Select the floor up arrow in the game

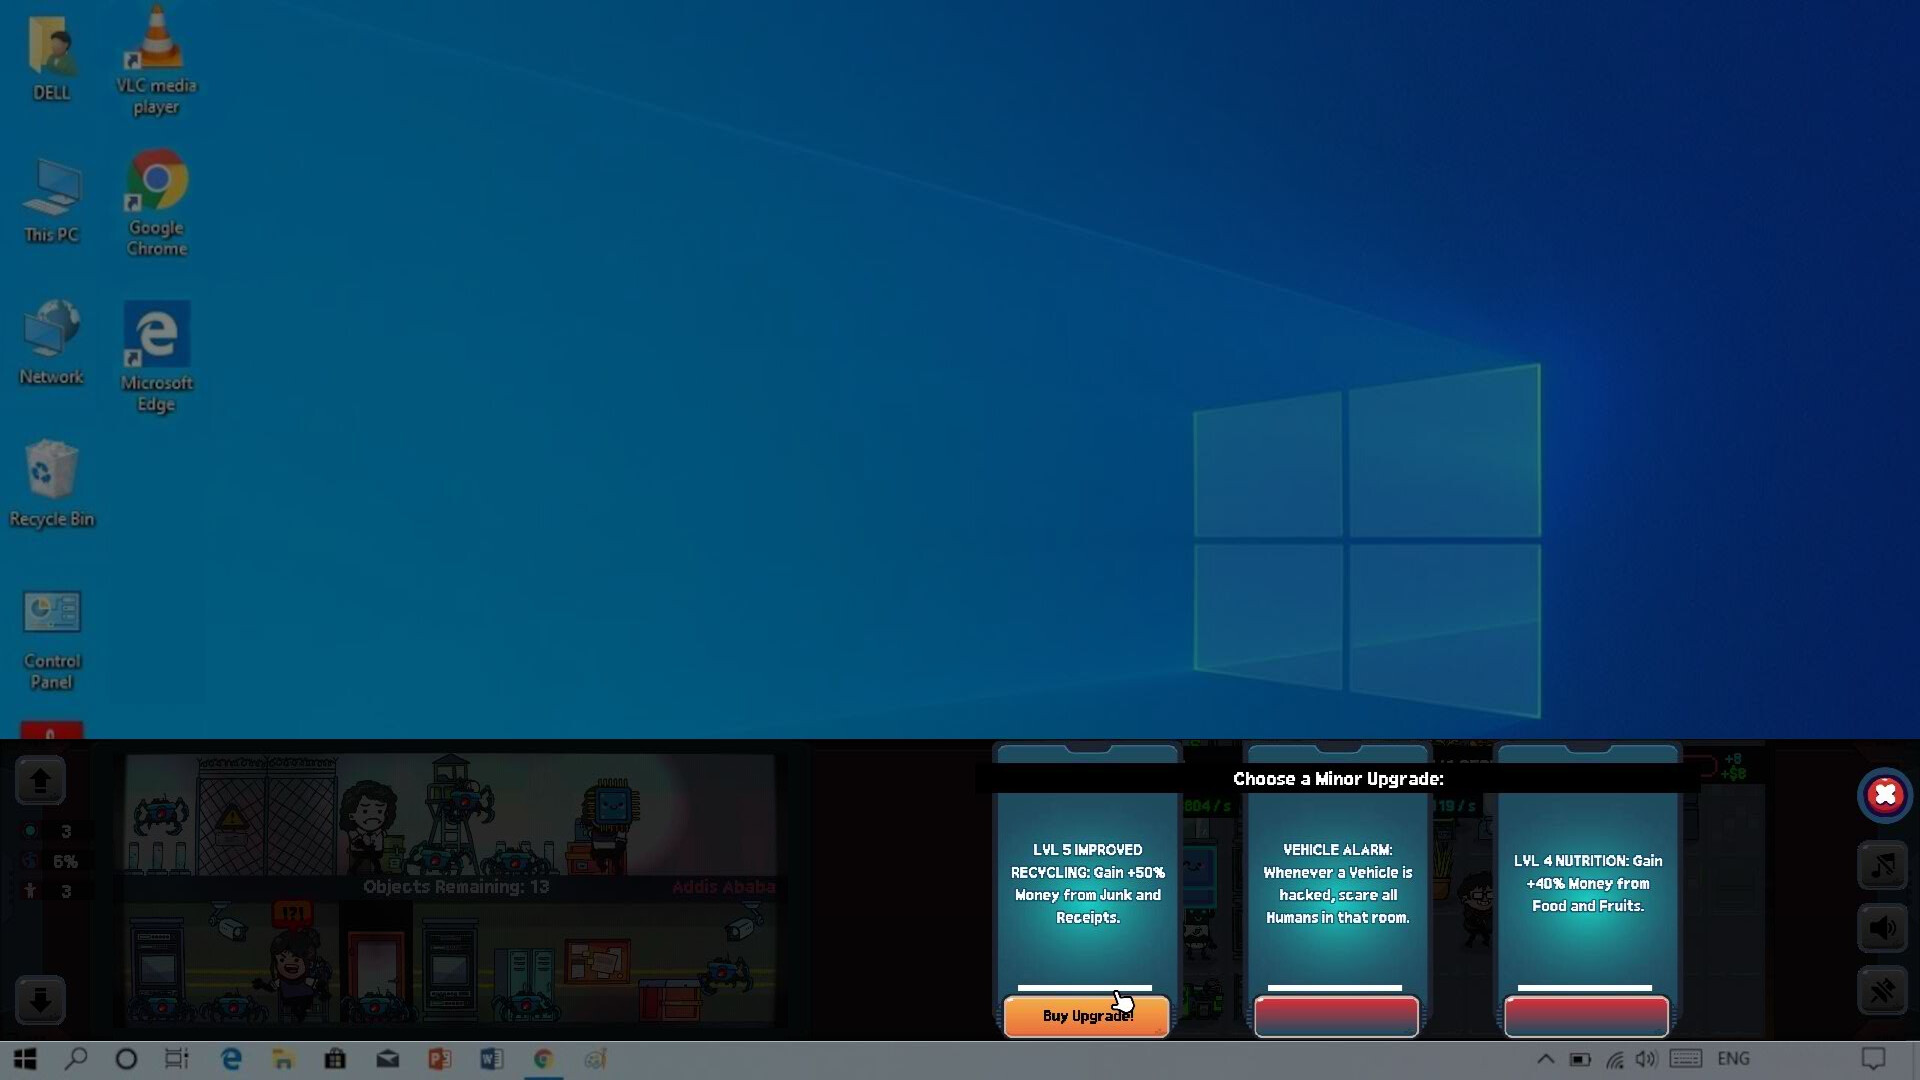[39, 781]
